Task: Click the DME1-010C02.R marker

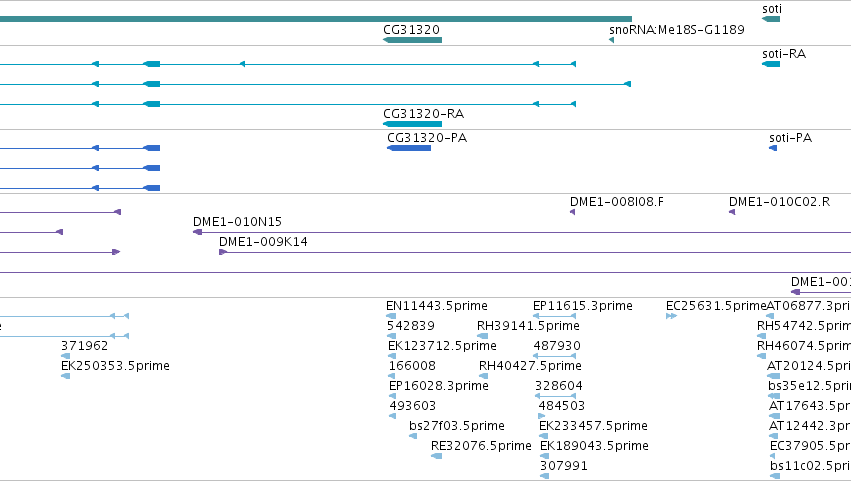Action: tap(732, 212)
